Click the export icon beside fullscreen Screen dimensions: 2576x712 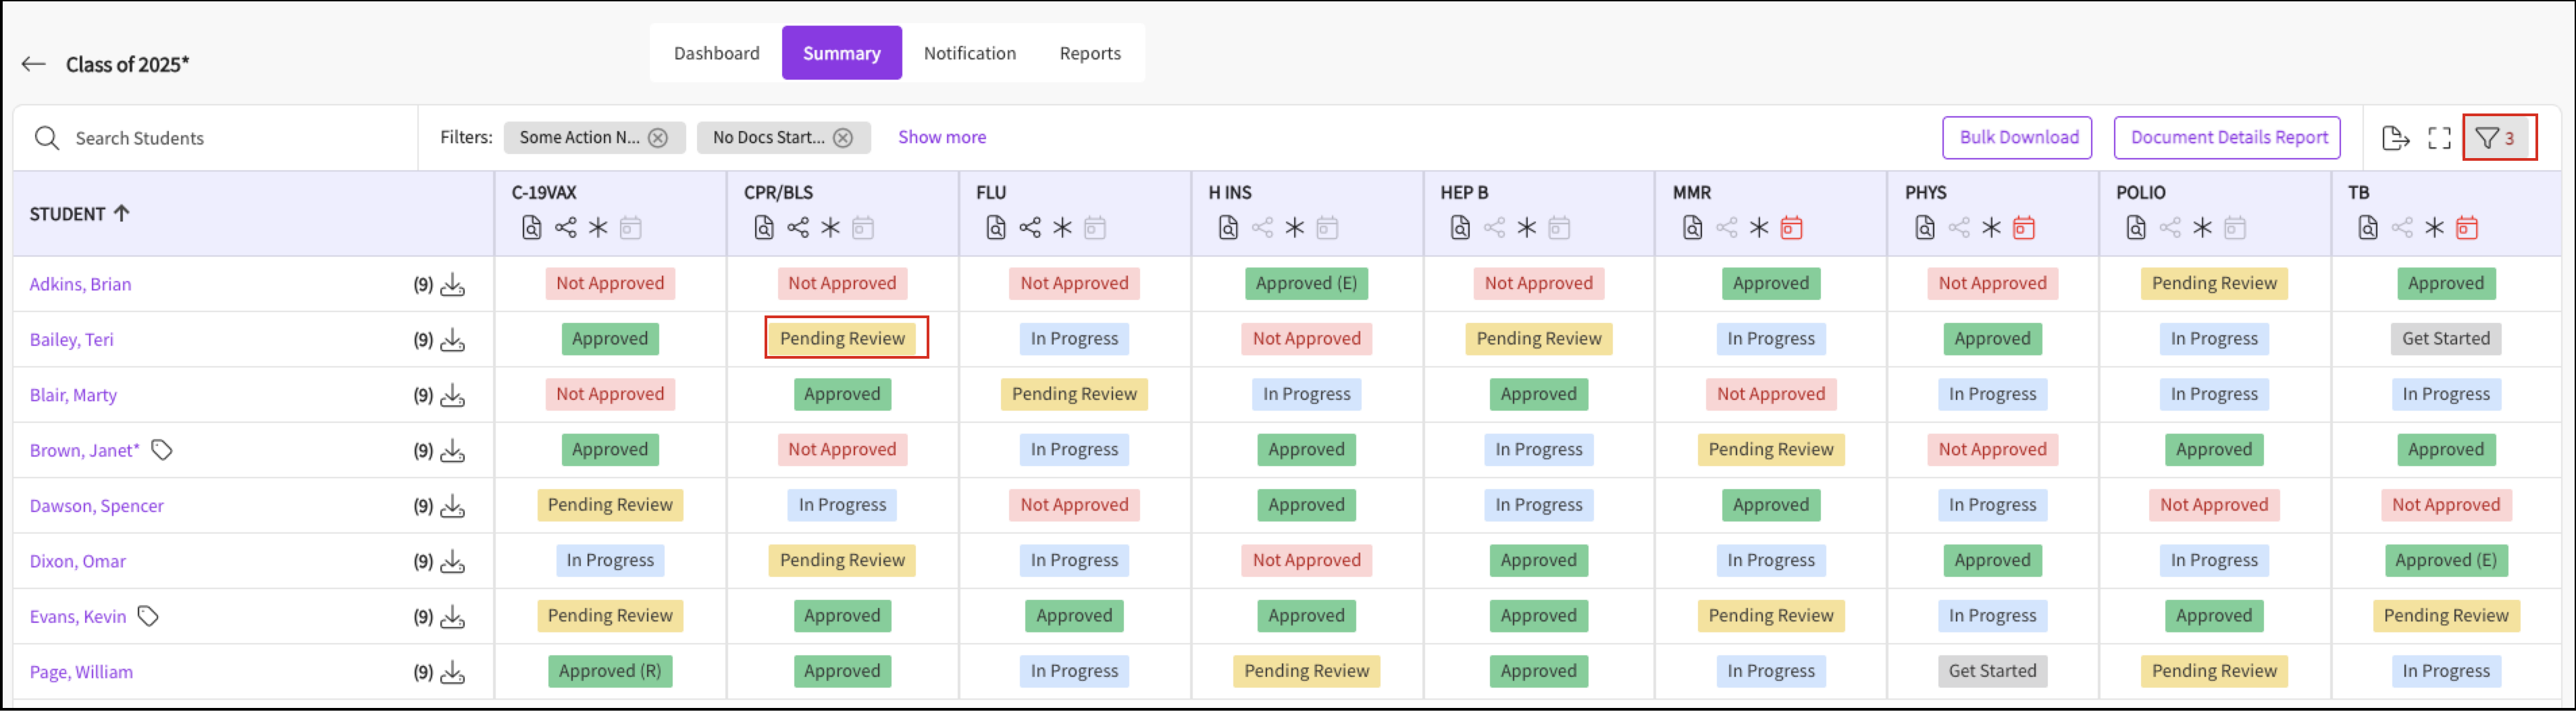pyautogui.click(x=2395, y=138)
